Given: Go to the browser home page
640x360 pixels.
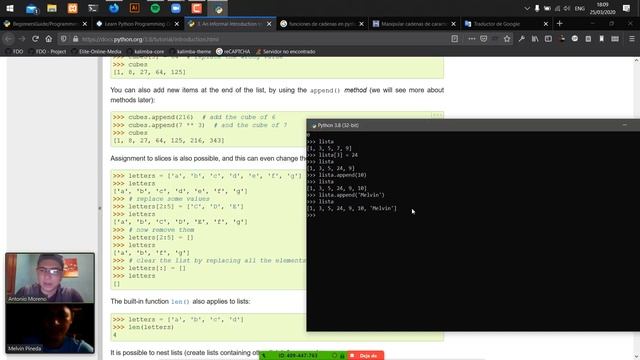Looking at the screenshot, I should click(49, 39).
